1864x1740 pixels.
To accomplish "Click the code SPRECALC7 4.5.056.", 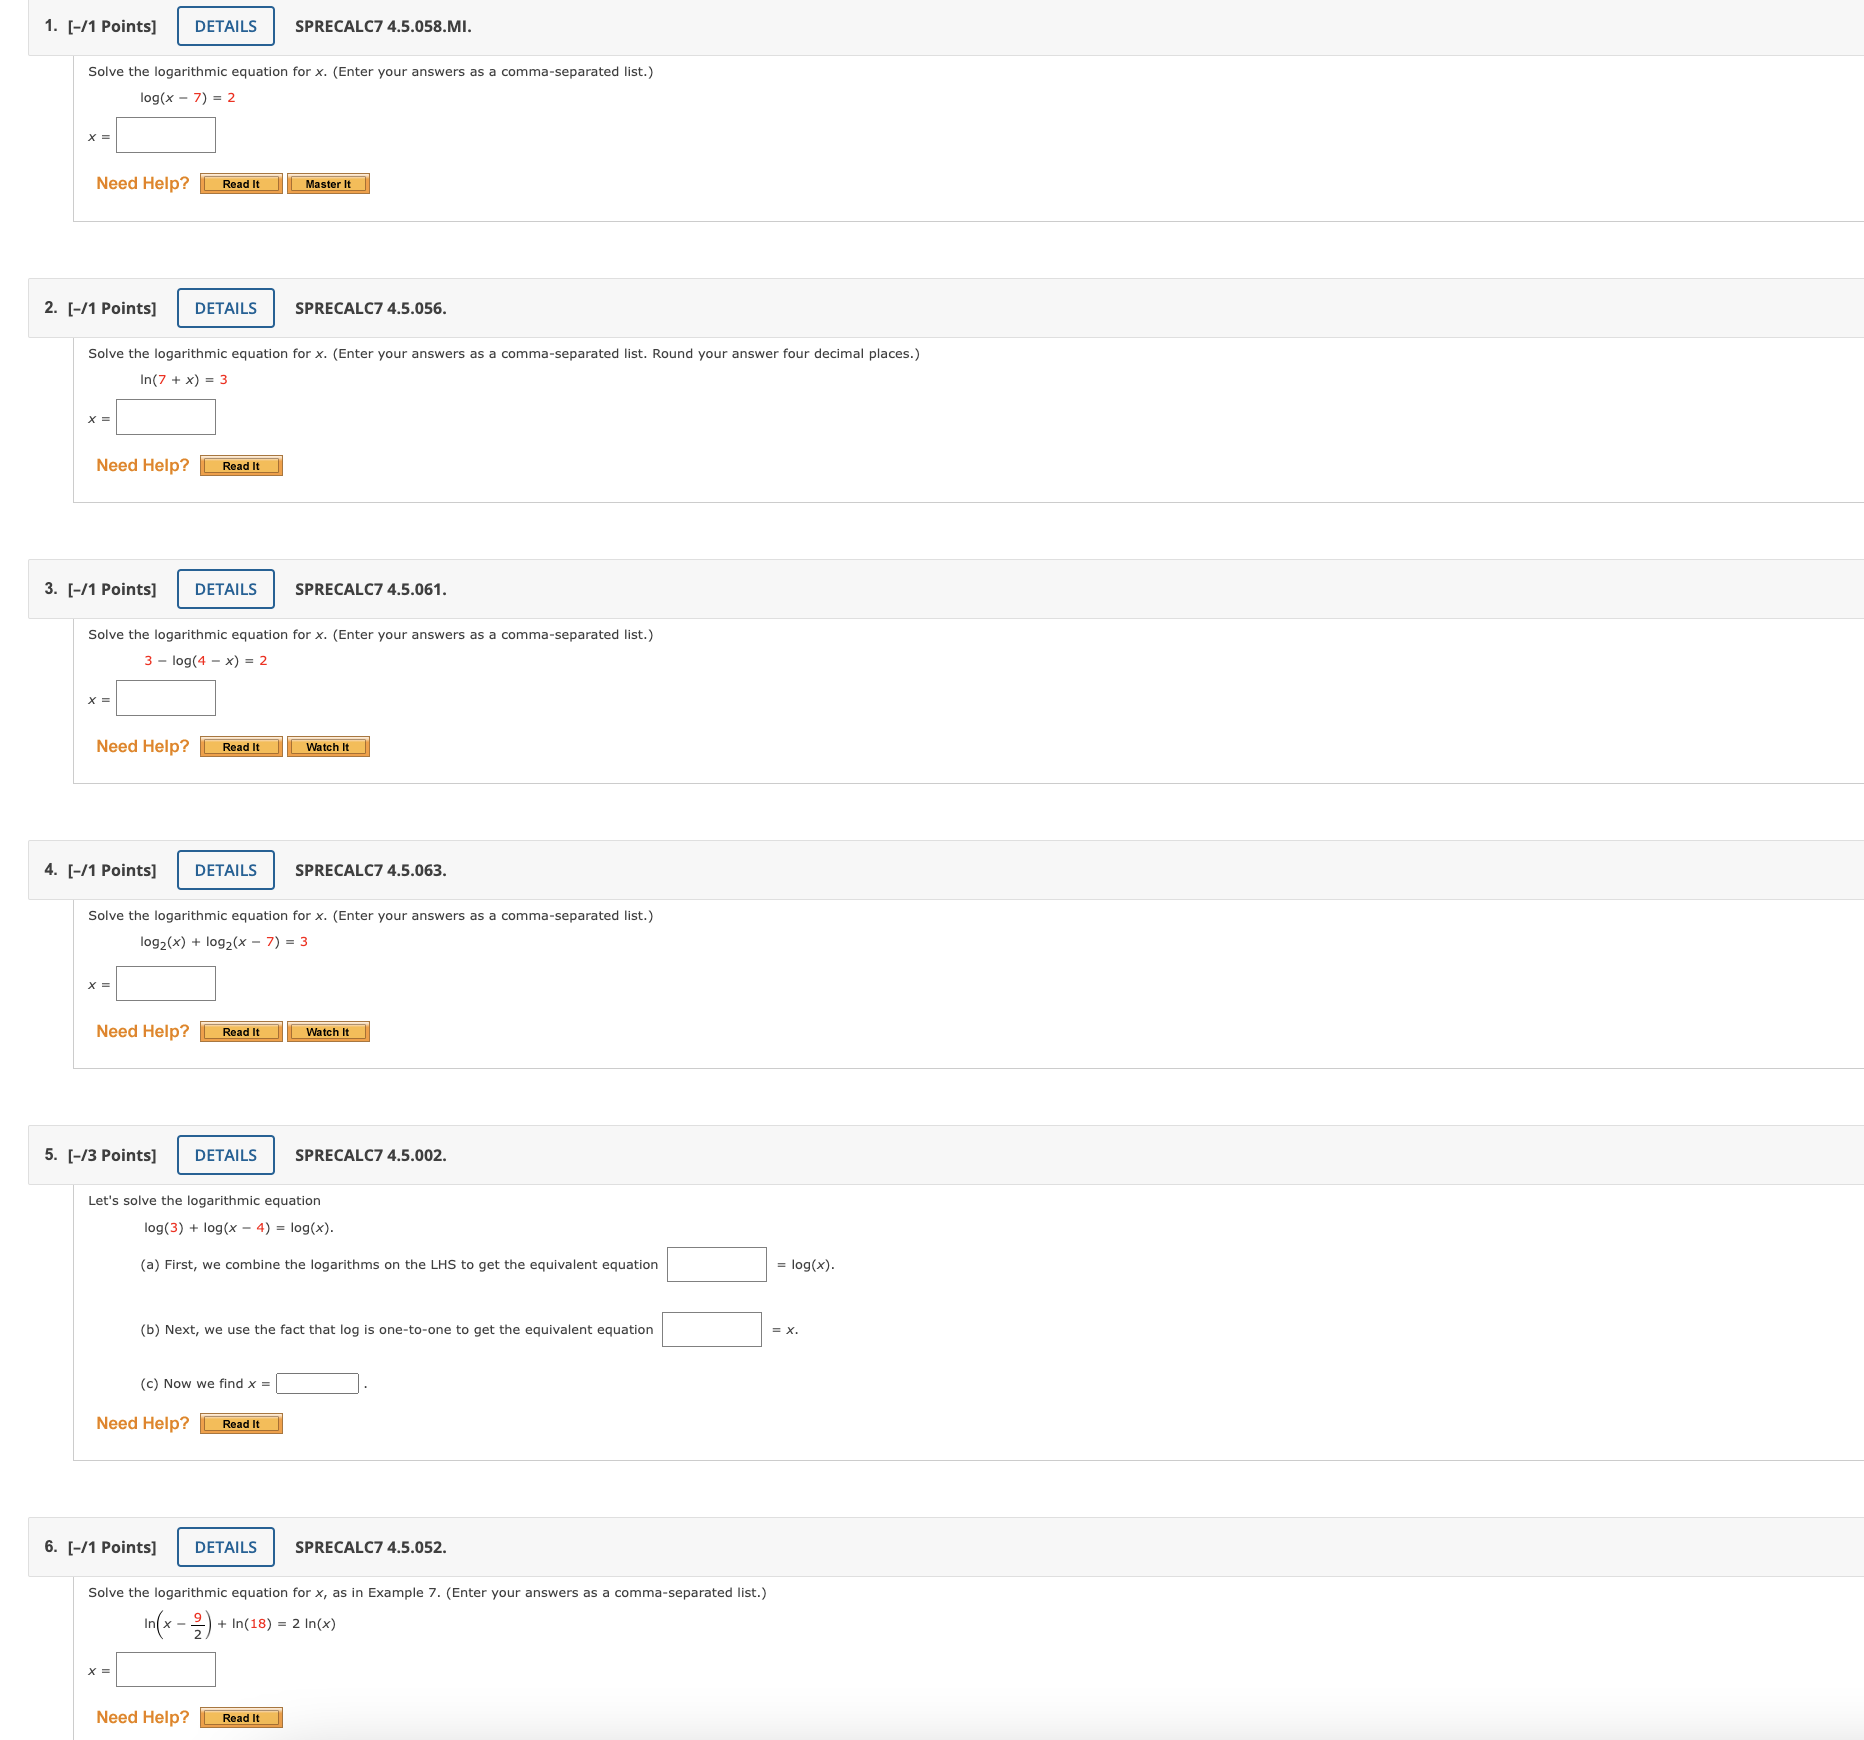I will [x=370, y=308].
